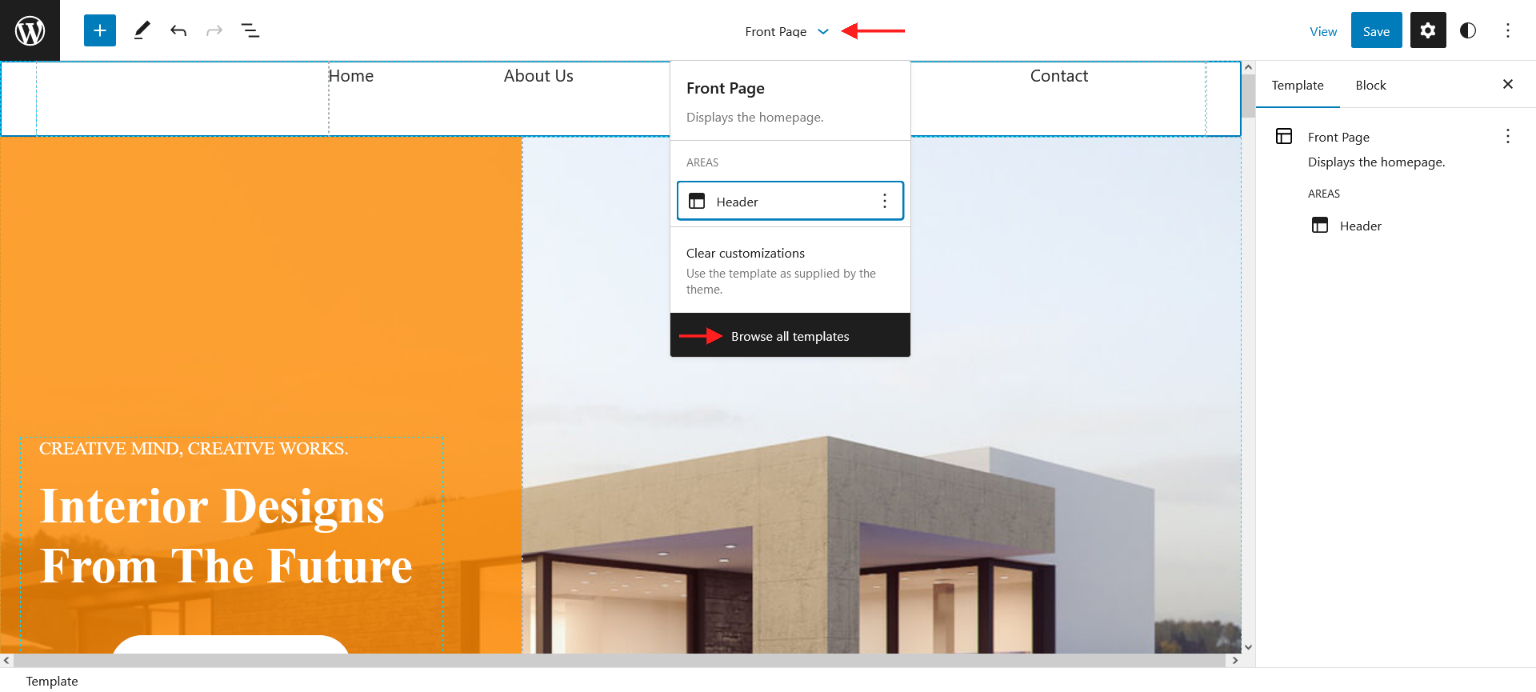Viewport: 1536px width, 692px height.
Task: Click Displays the homepage text in sidebar
Action: coord(1376,162)
